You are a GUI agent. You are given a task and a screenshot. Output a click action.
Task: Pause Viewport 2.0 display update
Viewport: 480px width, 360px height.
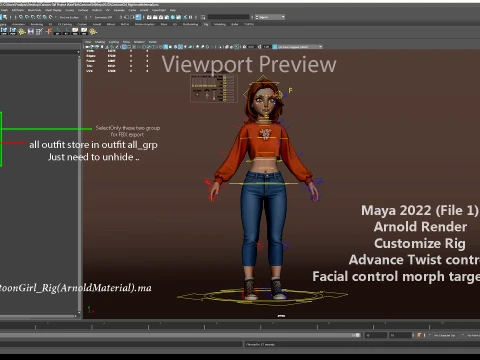click(190, 17)
